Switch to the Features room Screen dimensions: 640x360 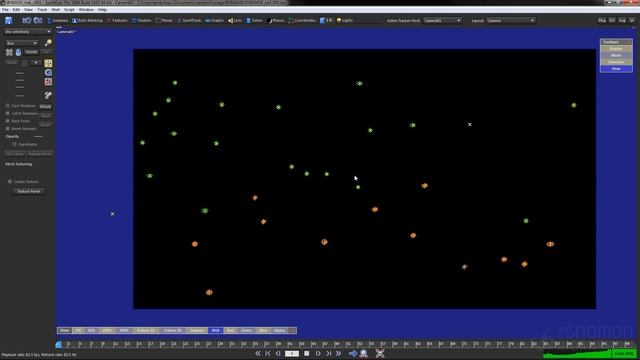click(118, 20)
